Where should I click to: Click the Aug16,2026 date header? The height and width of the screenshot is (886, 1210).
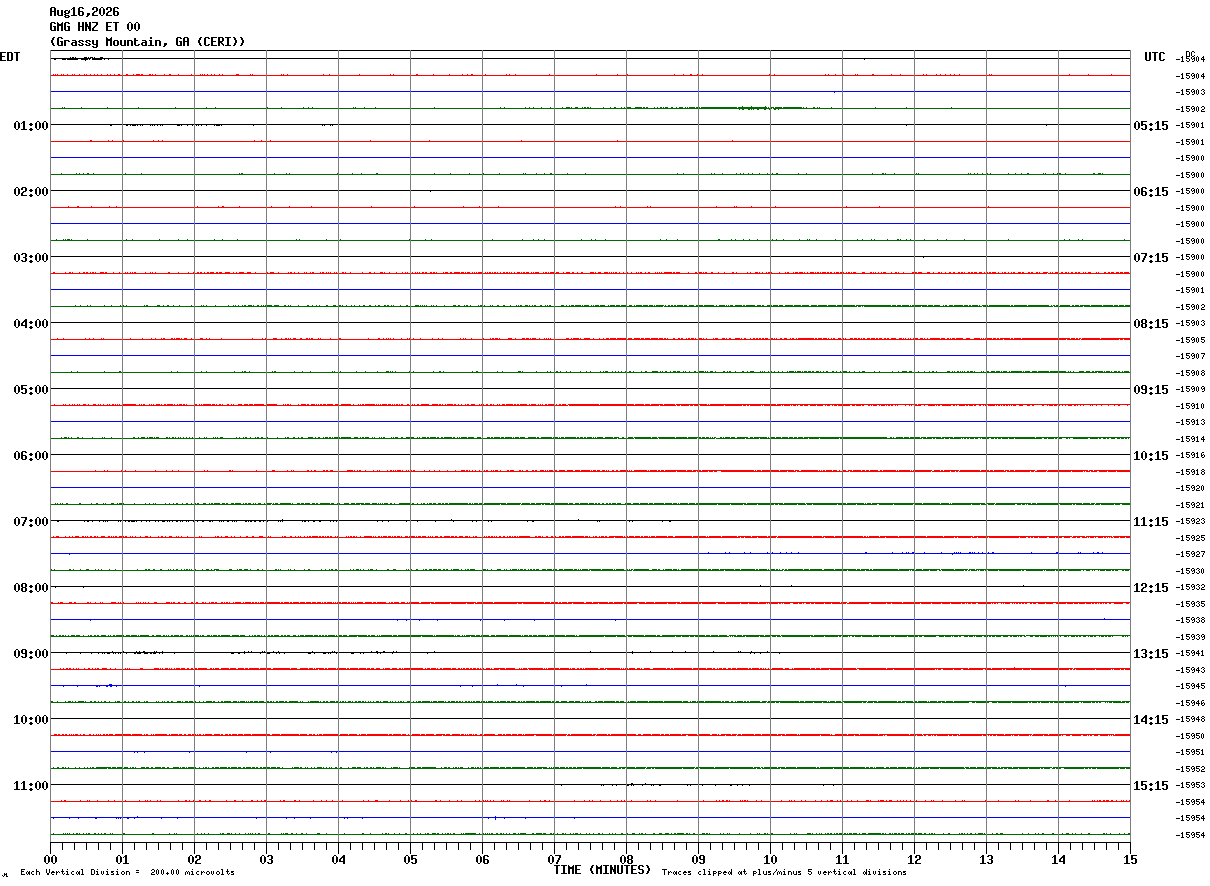coord(84,12)
